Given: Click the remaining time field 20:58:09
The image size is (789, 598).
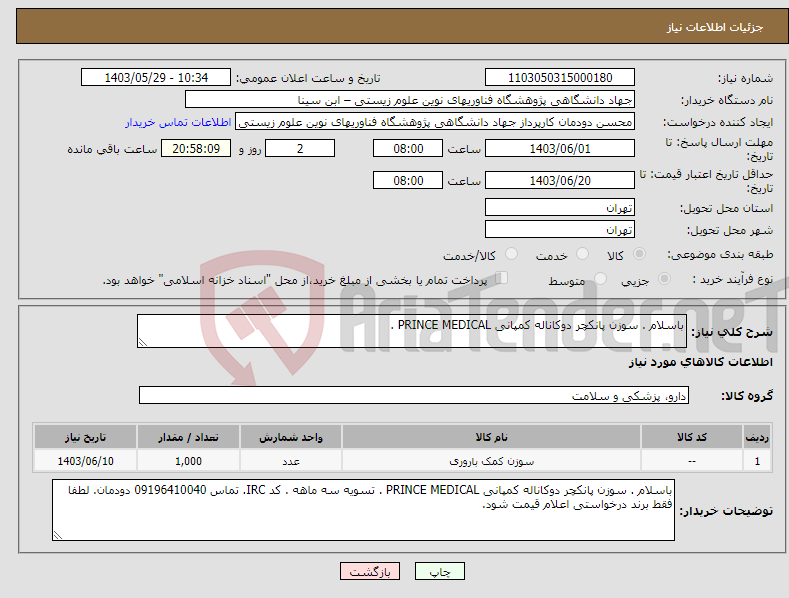Looking at the screenshot, I should click(196, 148).
